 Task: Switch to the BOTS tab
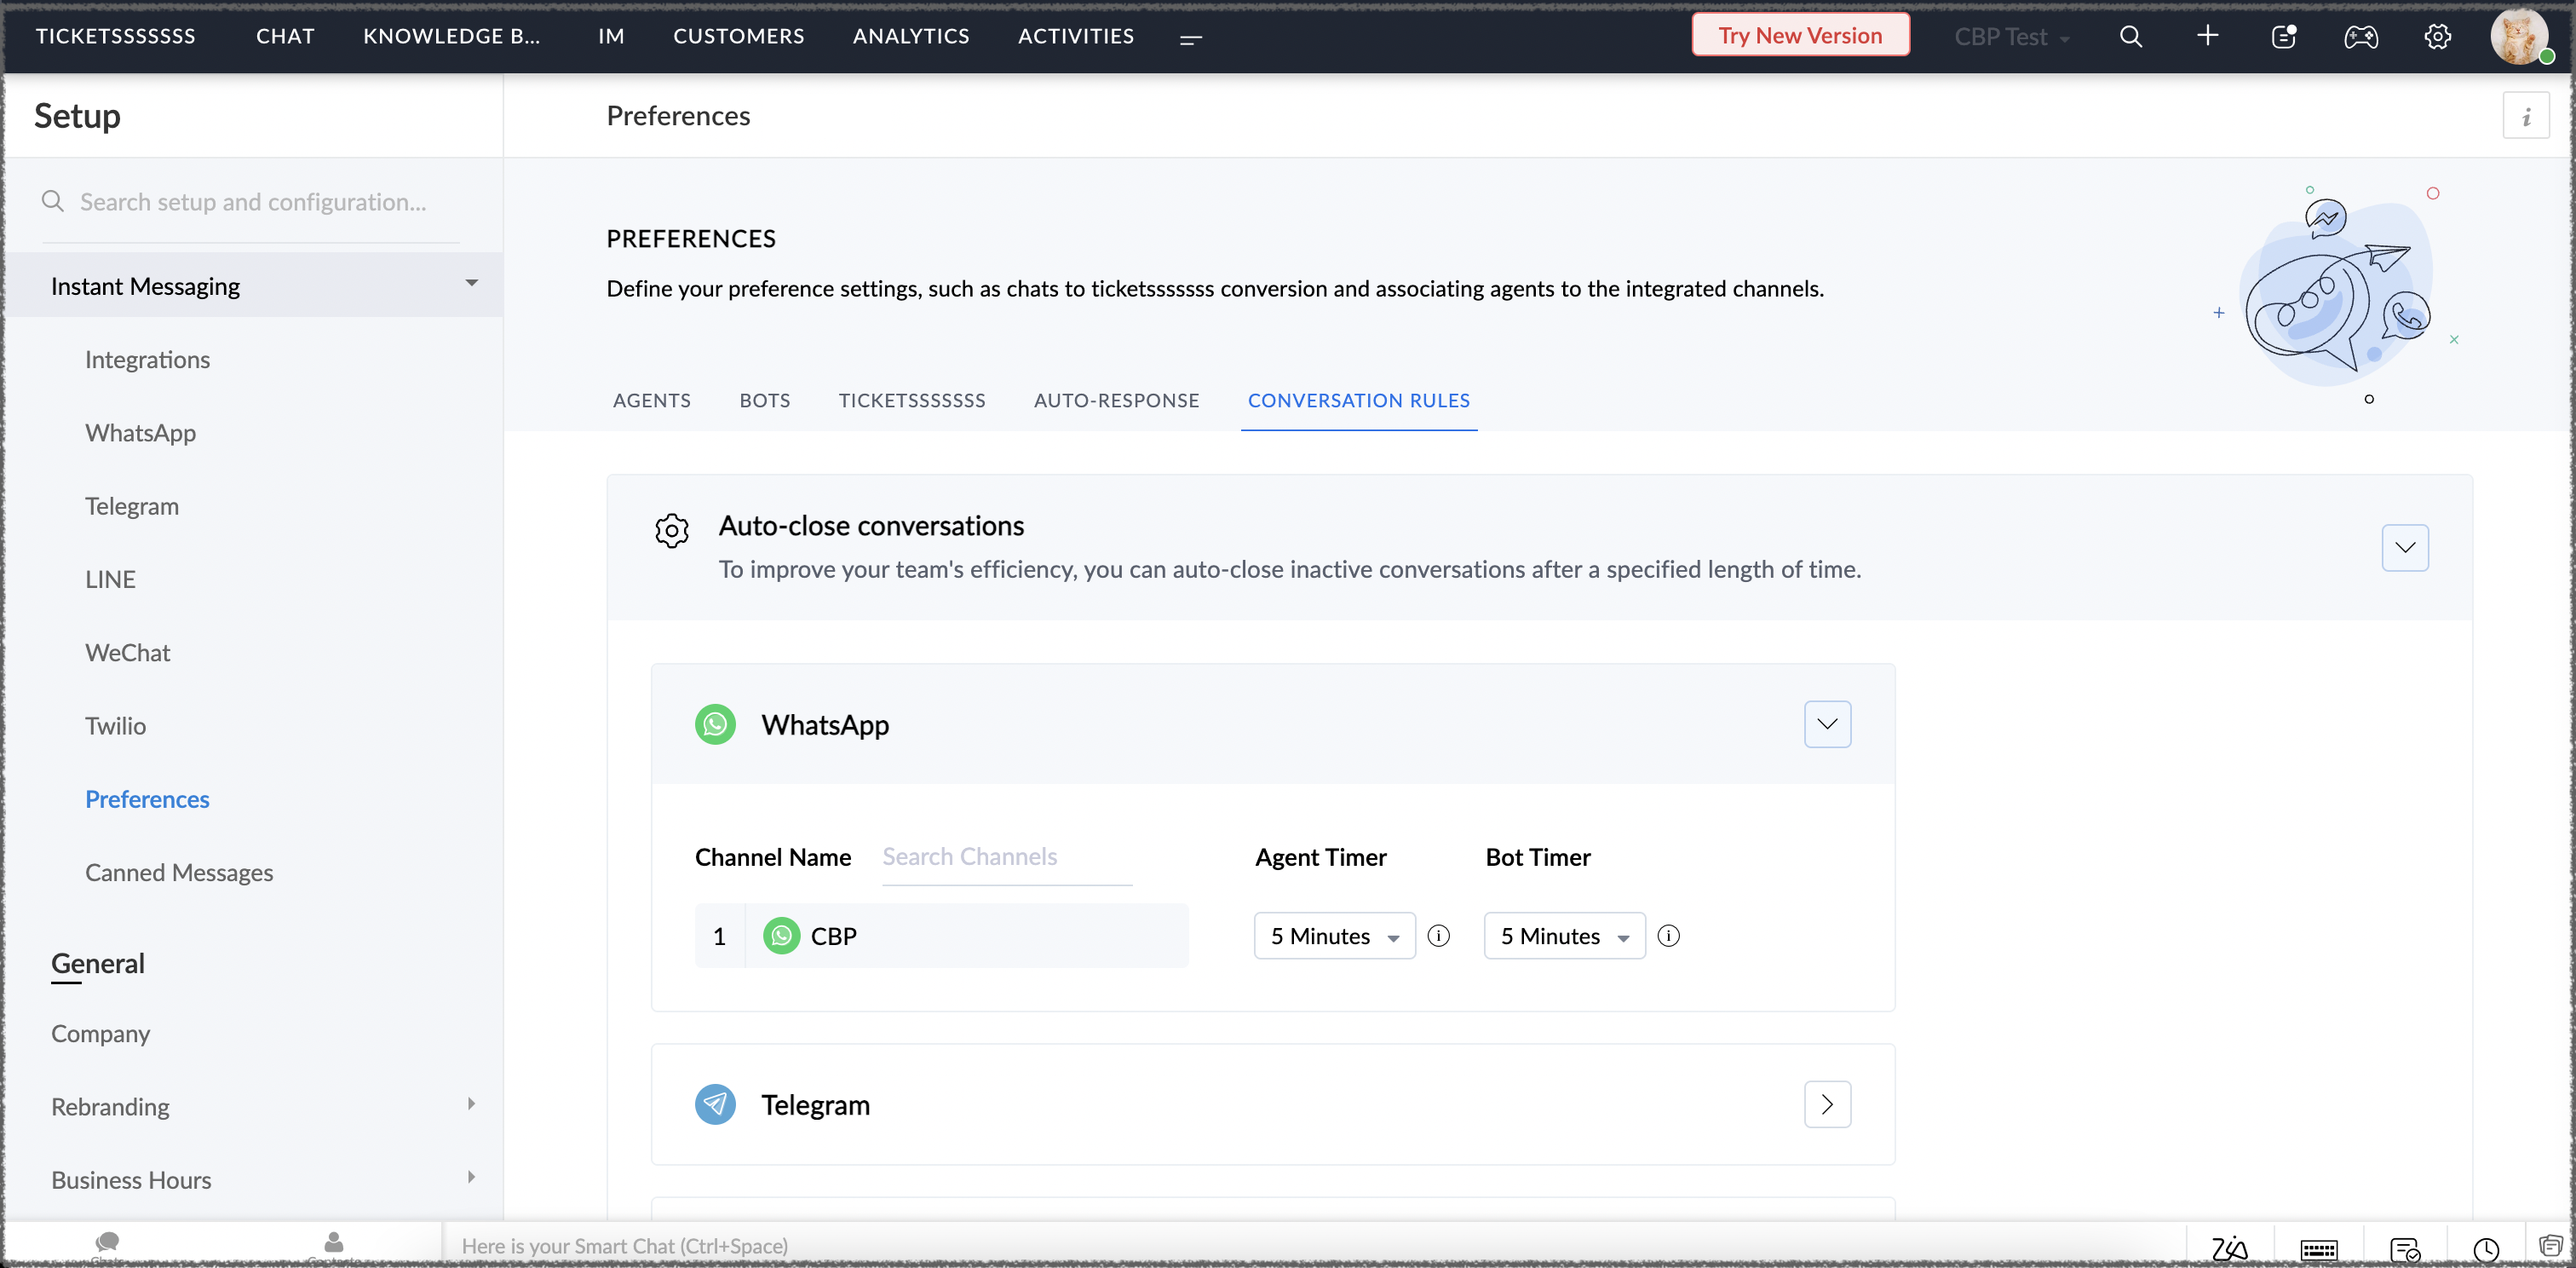click(764, 400)
